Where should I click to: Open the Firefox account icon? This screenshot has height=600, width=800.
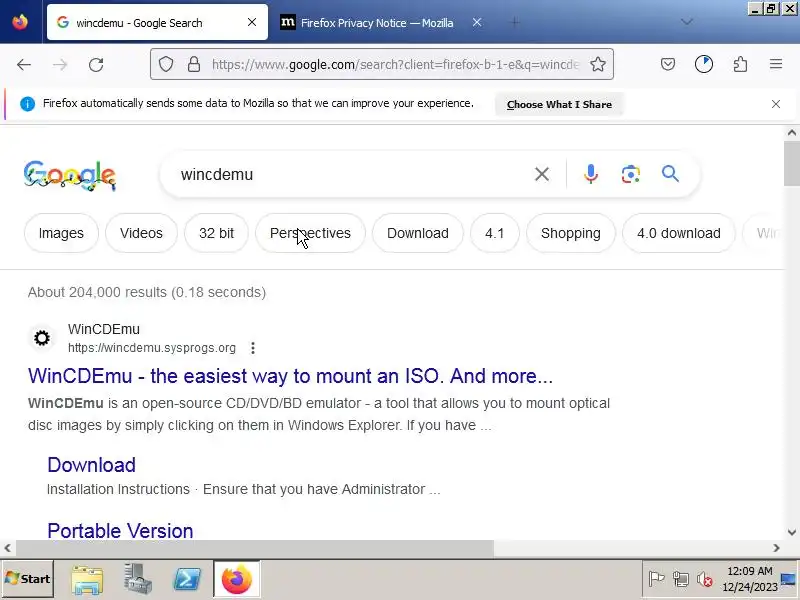pyautogui.click(x=704, y=64)
